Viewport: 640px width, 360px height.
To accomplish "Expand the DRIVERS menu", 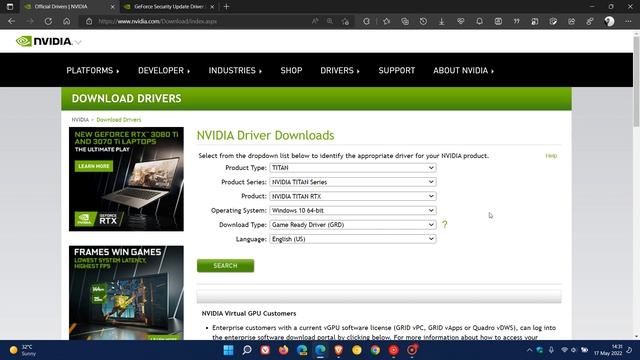I will coord(340,71).
